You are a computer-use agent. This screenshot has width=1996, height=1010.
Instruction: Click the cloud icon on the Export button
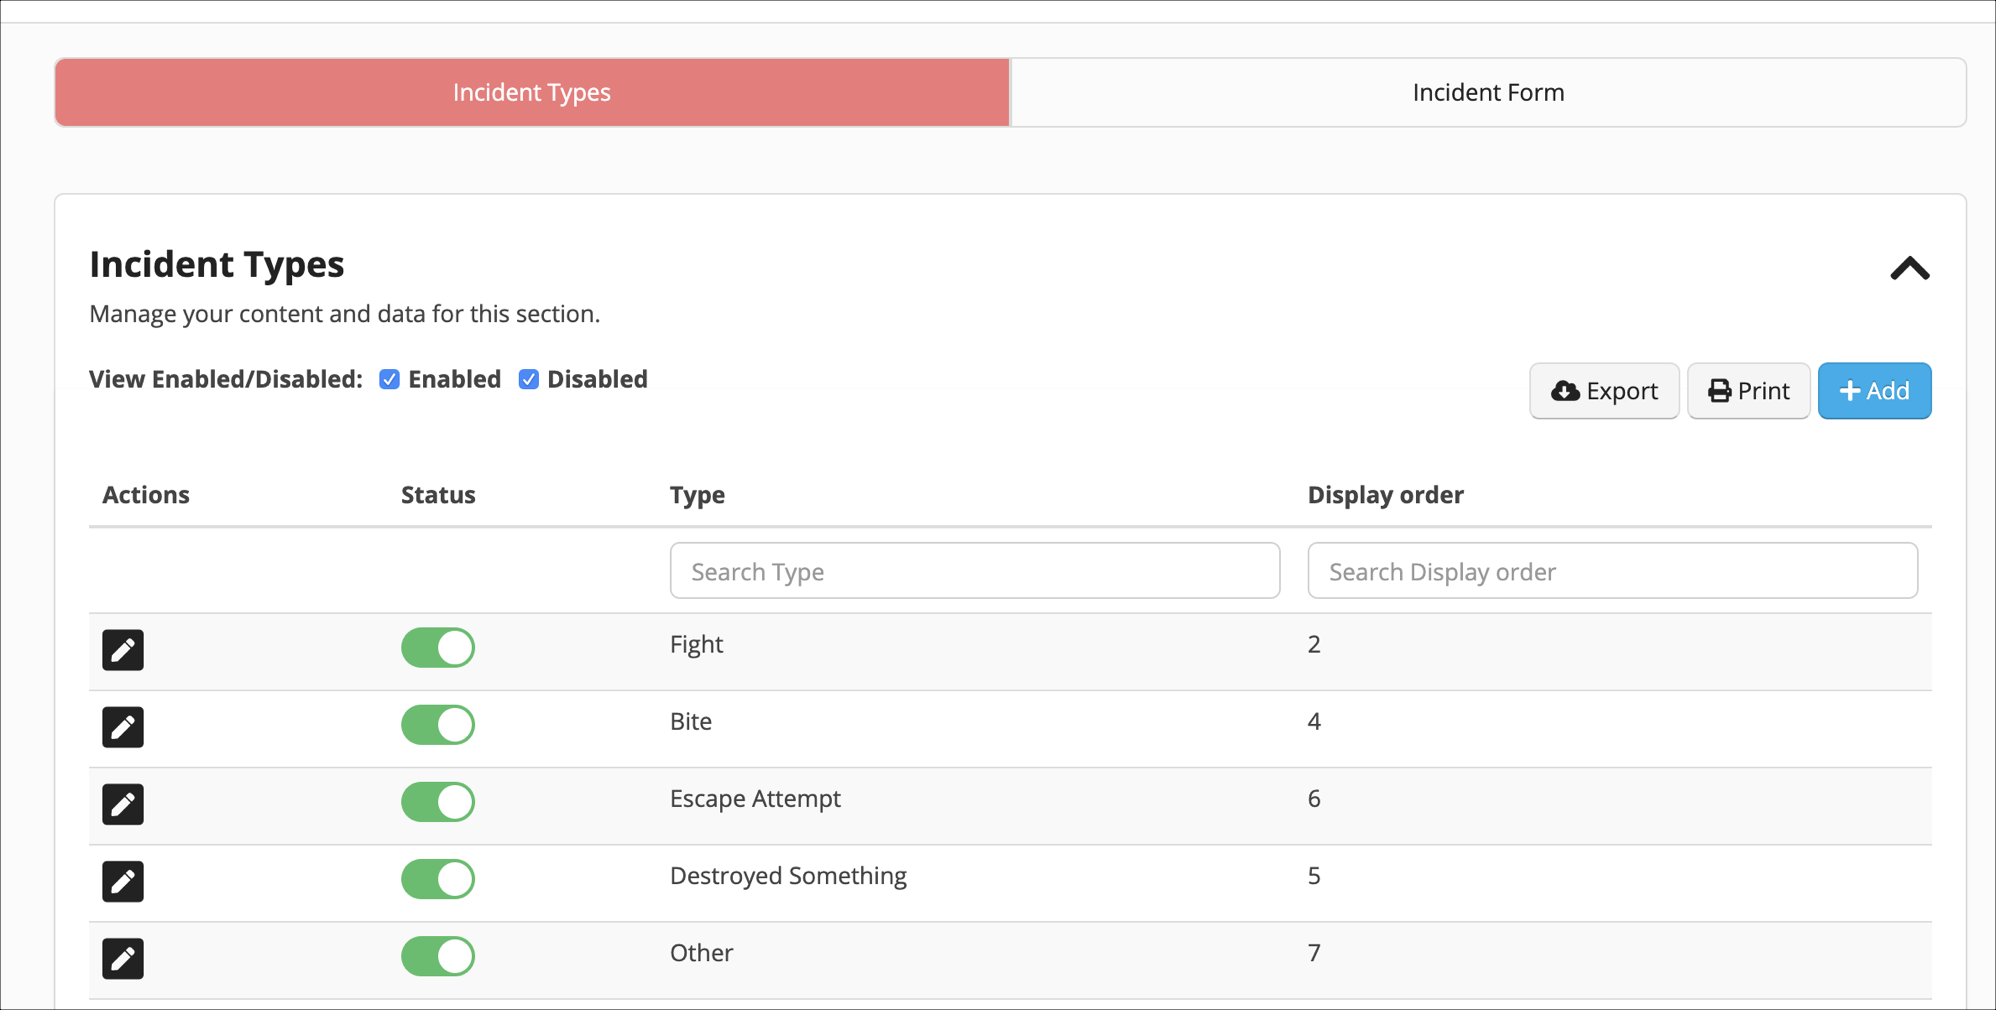(1567, 391)
